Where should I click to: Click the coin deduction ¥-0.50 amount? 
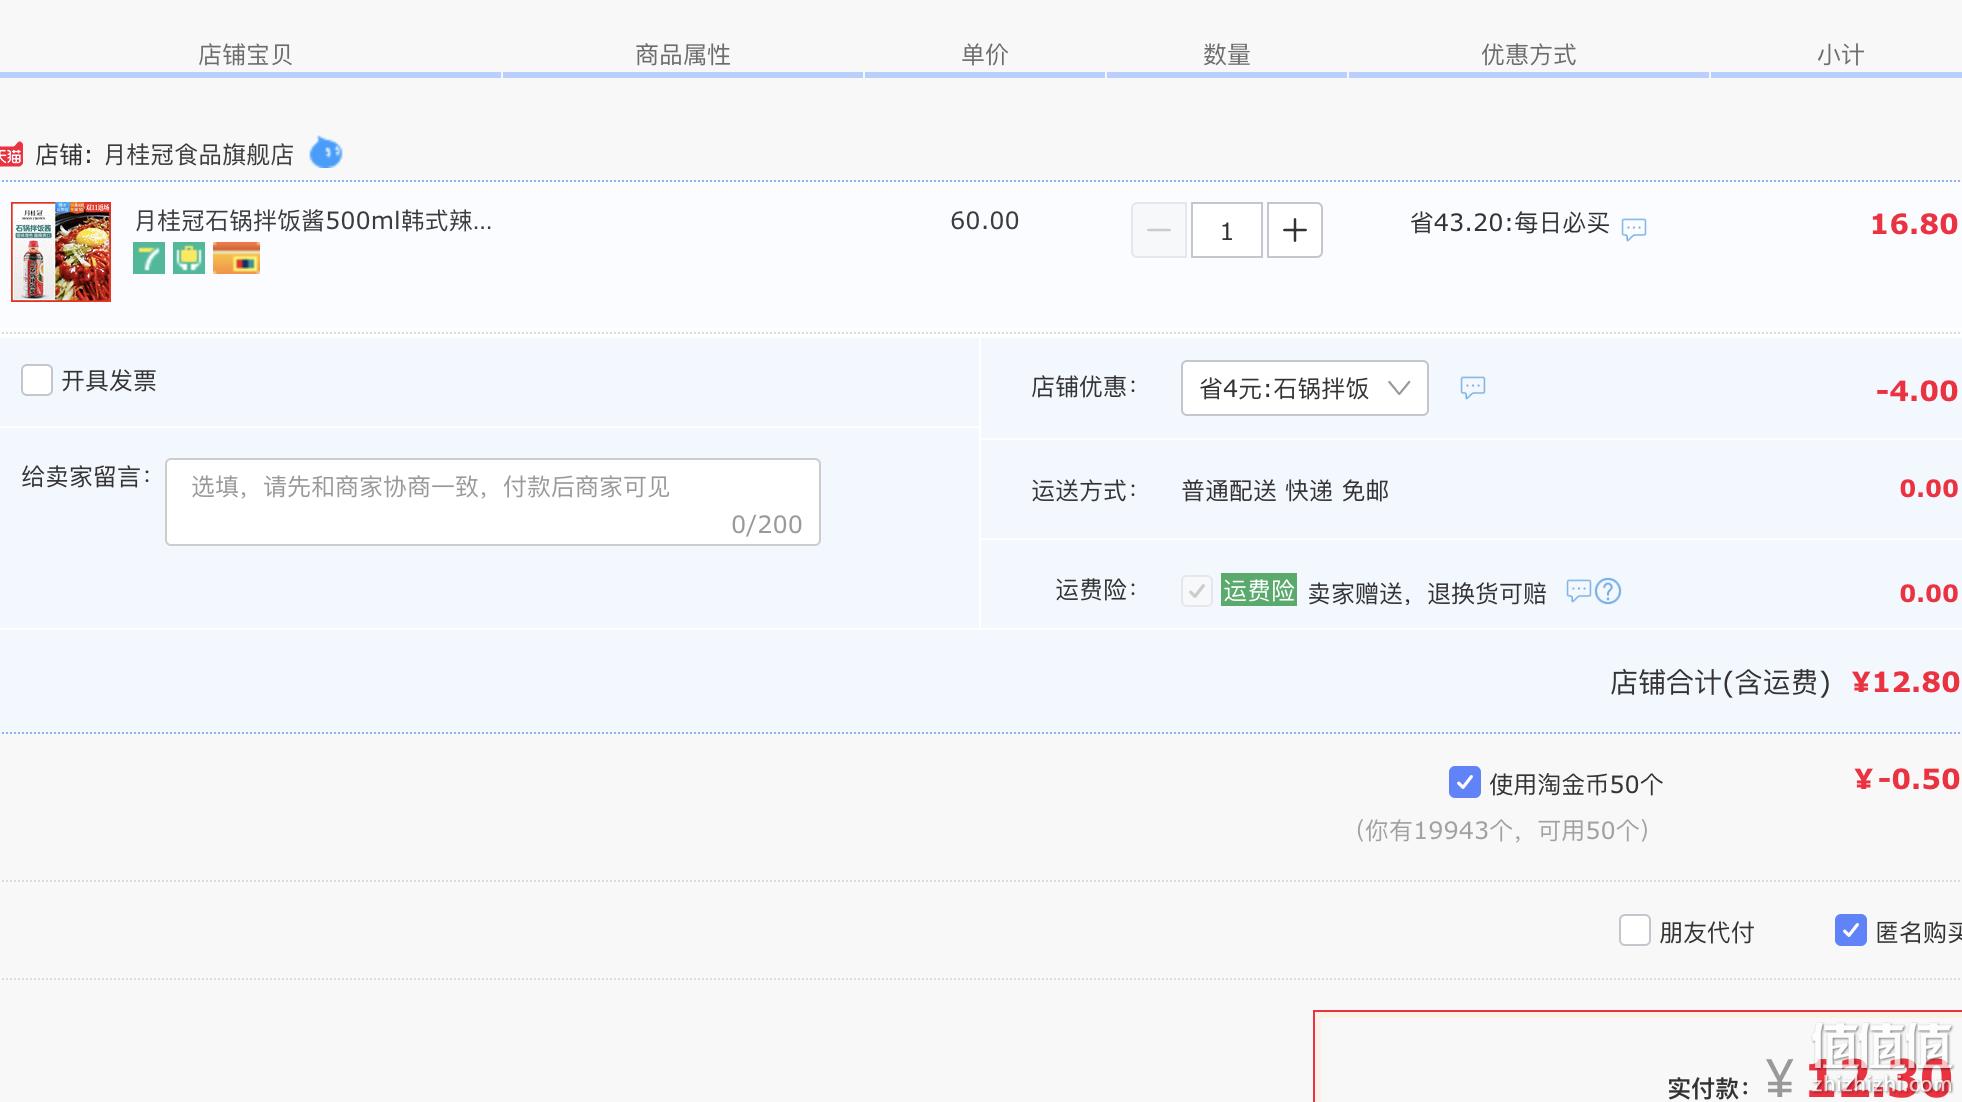(1907, 779)
